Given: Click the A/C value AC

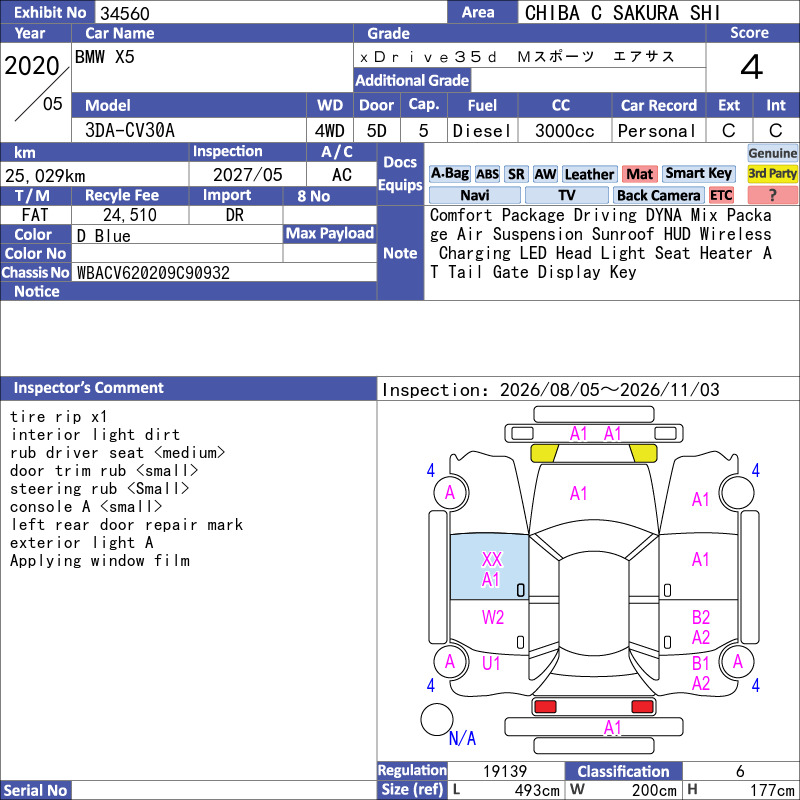Looking at the screenshot, I should click(x=341, y=175).
